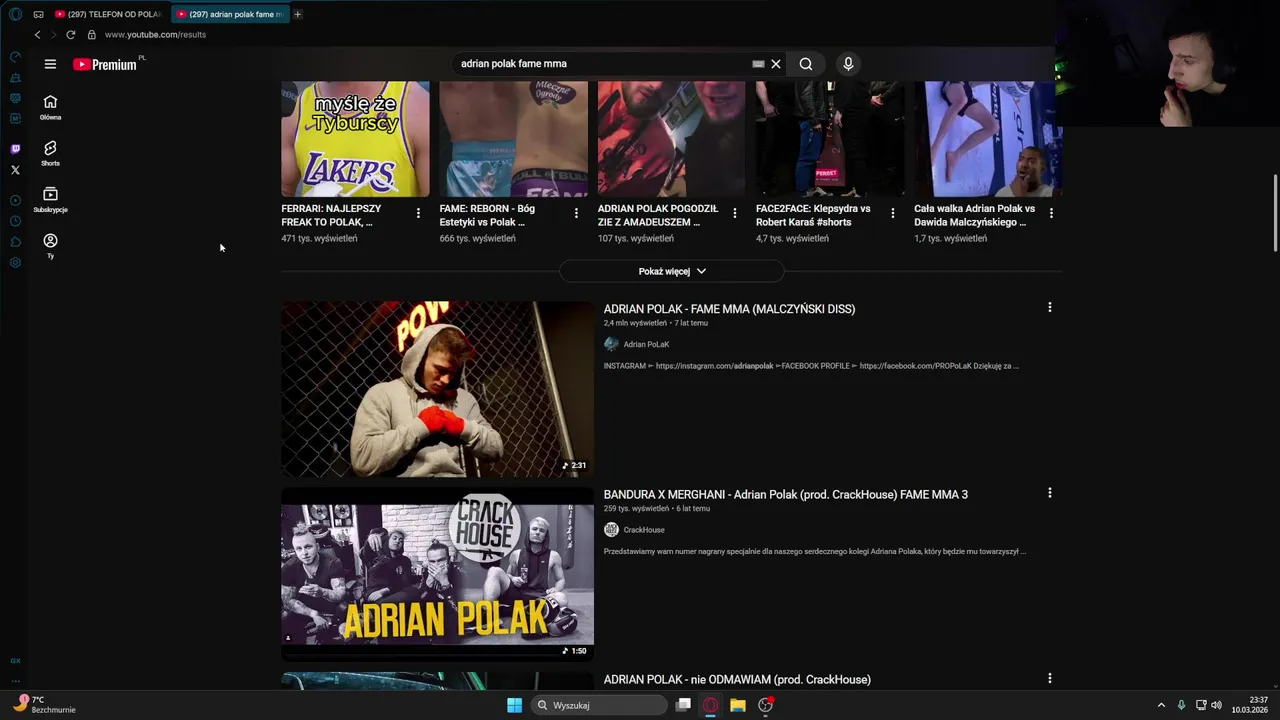Open Subskrypcje in the YouTube sidebar
Viewport: 1280px width, 720px height.
50,200
